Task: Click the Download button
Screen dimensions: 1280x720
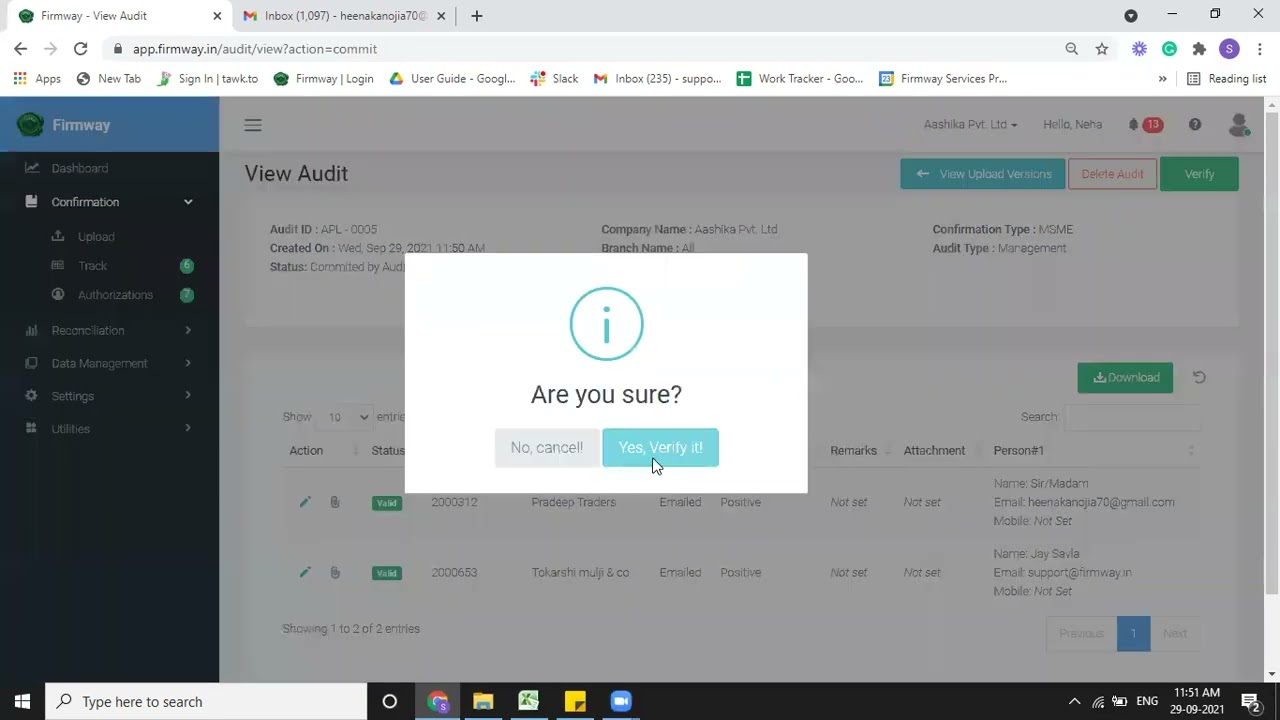Action: click(x=1125, y=377)
